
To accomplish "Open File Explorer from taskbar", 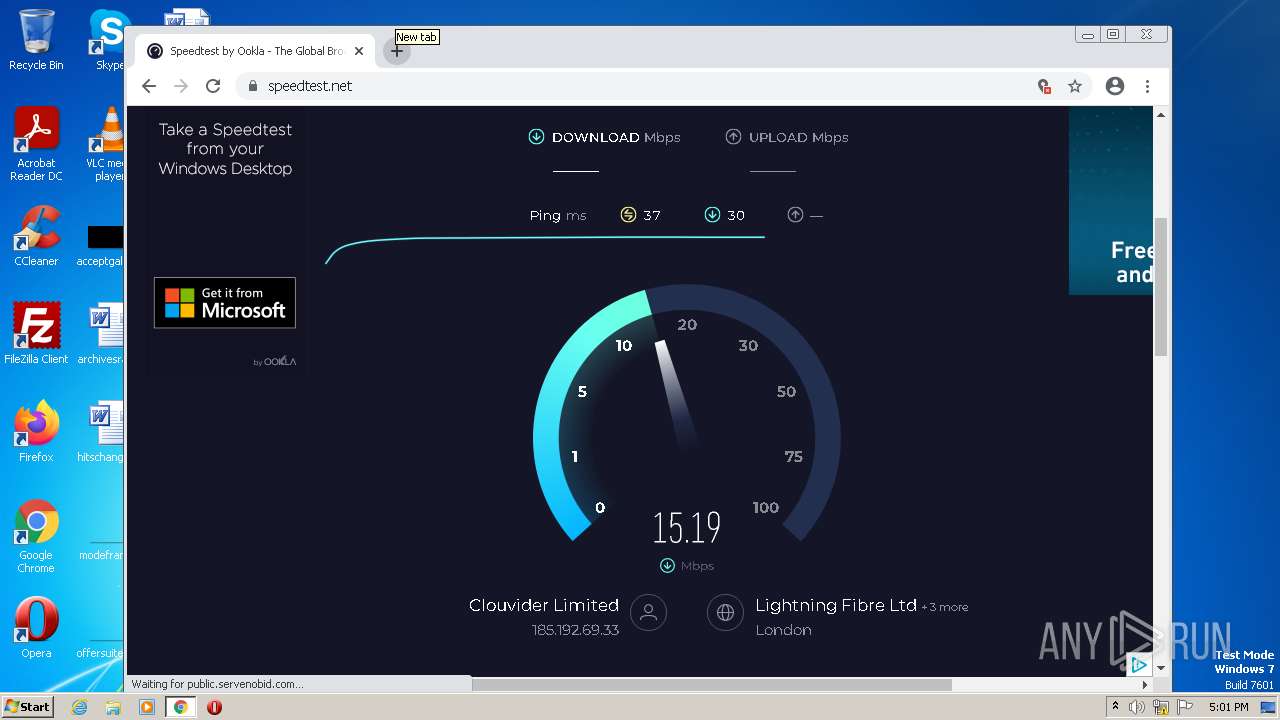I will [x=113, y=707].
